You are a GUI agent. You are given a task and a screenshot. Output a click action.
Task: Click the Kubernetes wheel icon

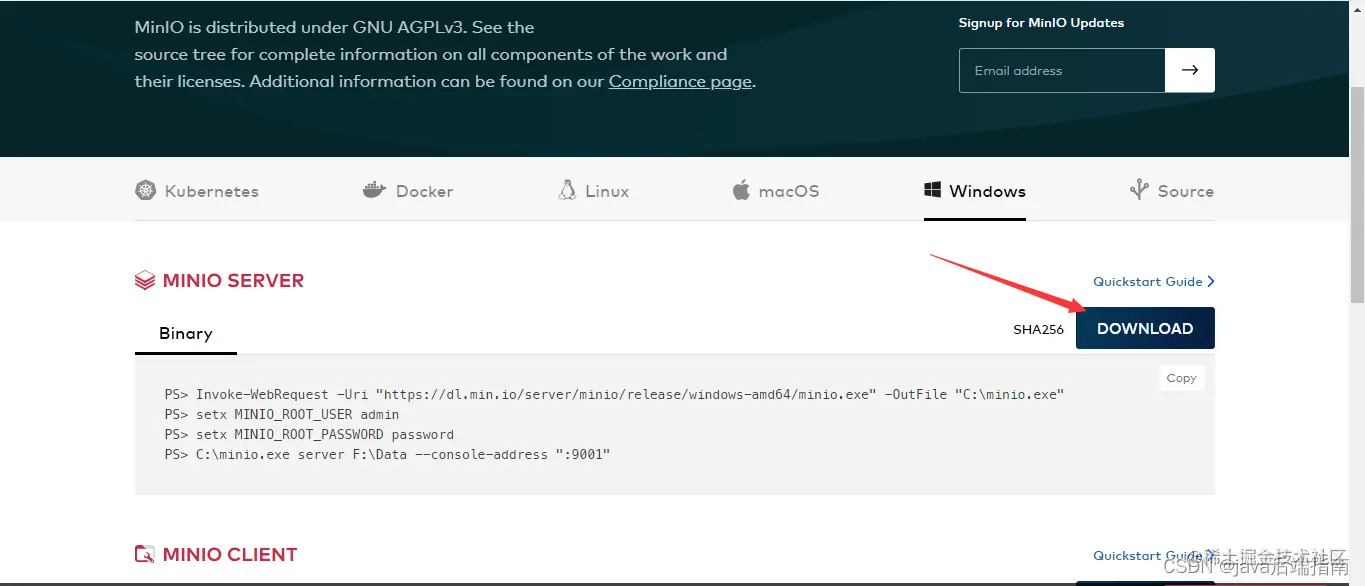pos(146,190)
